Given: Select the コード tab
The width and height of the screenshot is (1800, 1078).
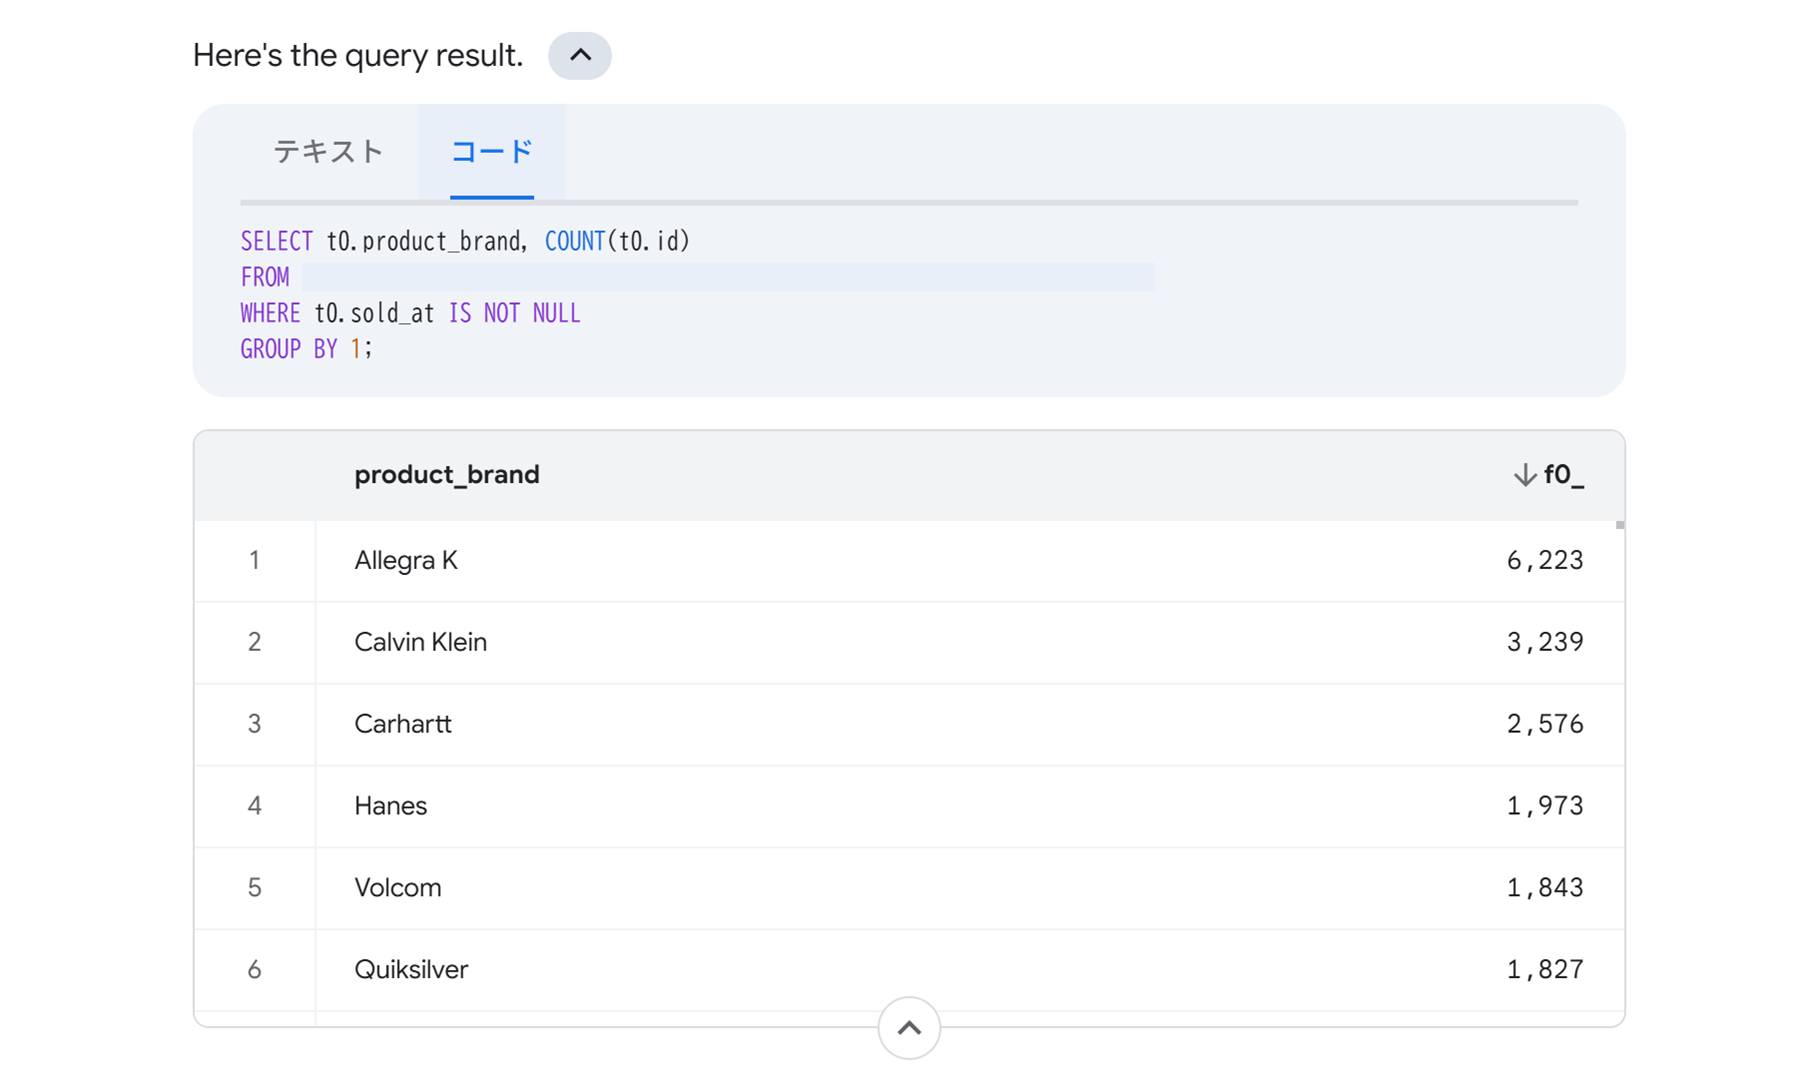Looking at the screenshot, I should click(492, 152).
